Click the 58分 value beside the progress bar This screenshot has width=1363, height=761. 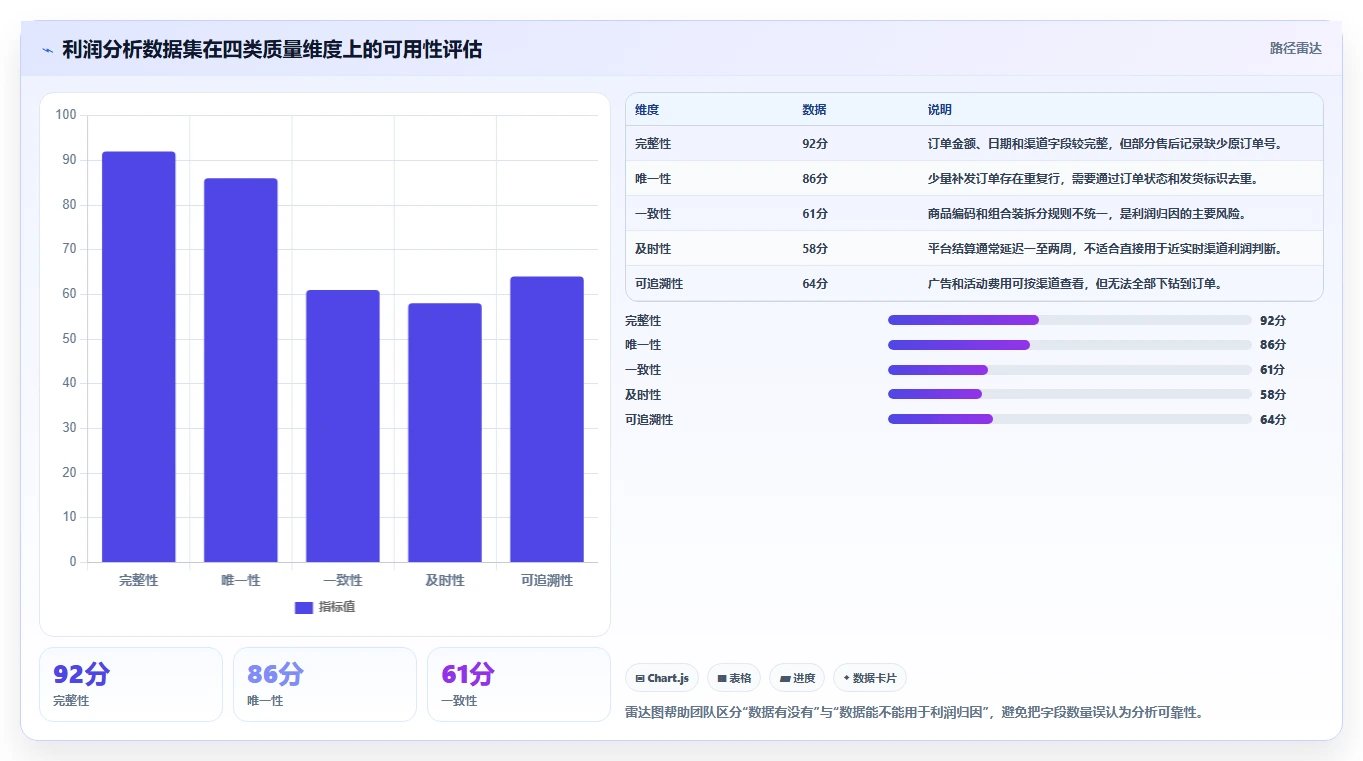1273,395
